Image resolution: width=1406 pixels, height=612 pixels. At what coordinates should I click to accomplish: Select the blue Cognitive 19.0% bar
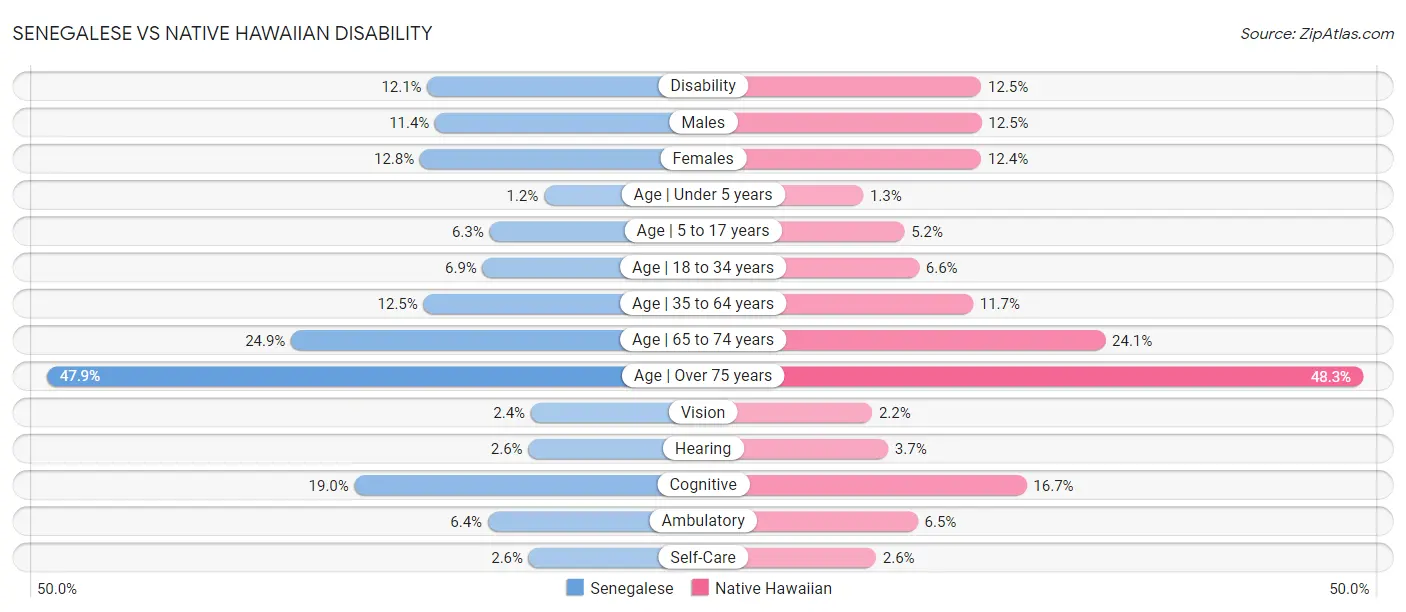505,485
